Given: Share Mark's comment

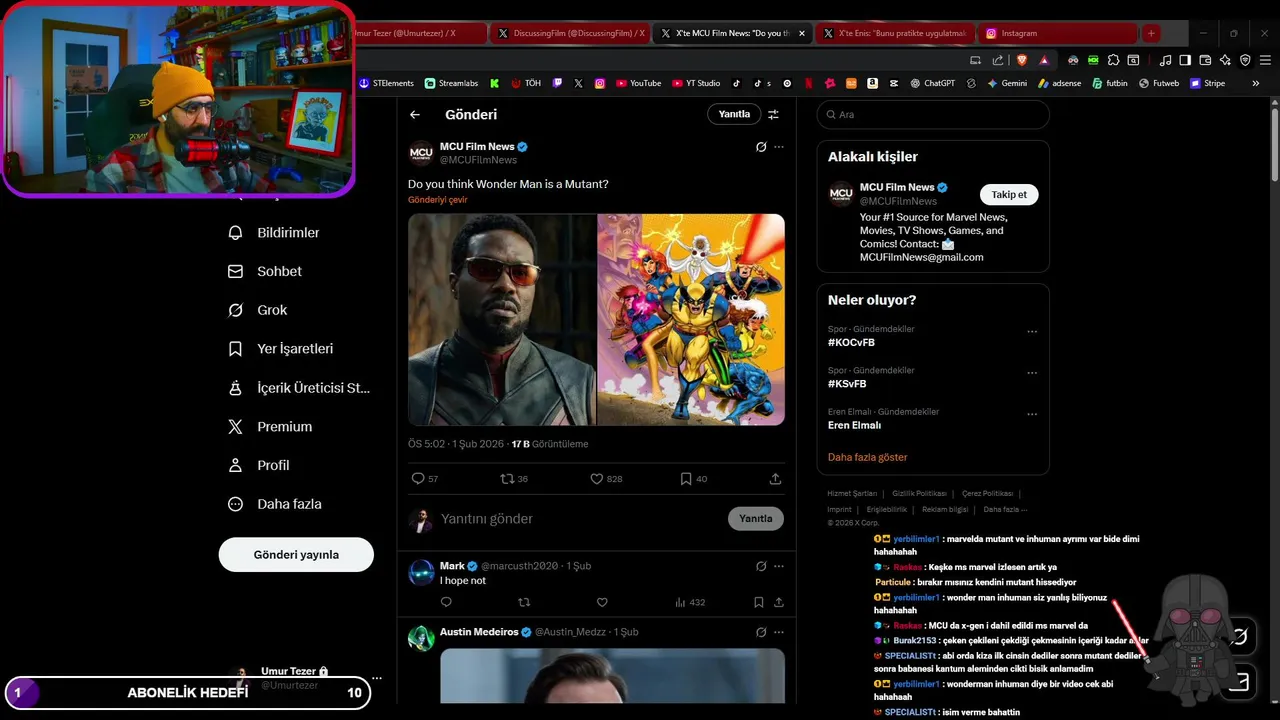Looking at the screenshot, I should point(779,602).
